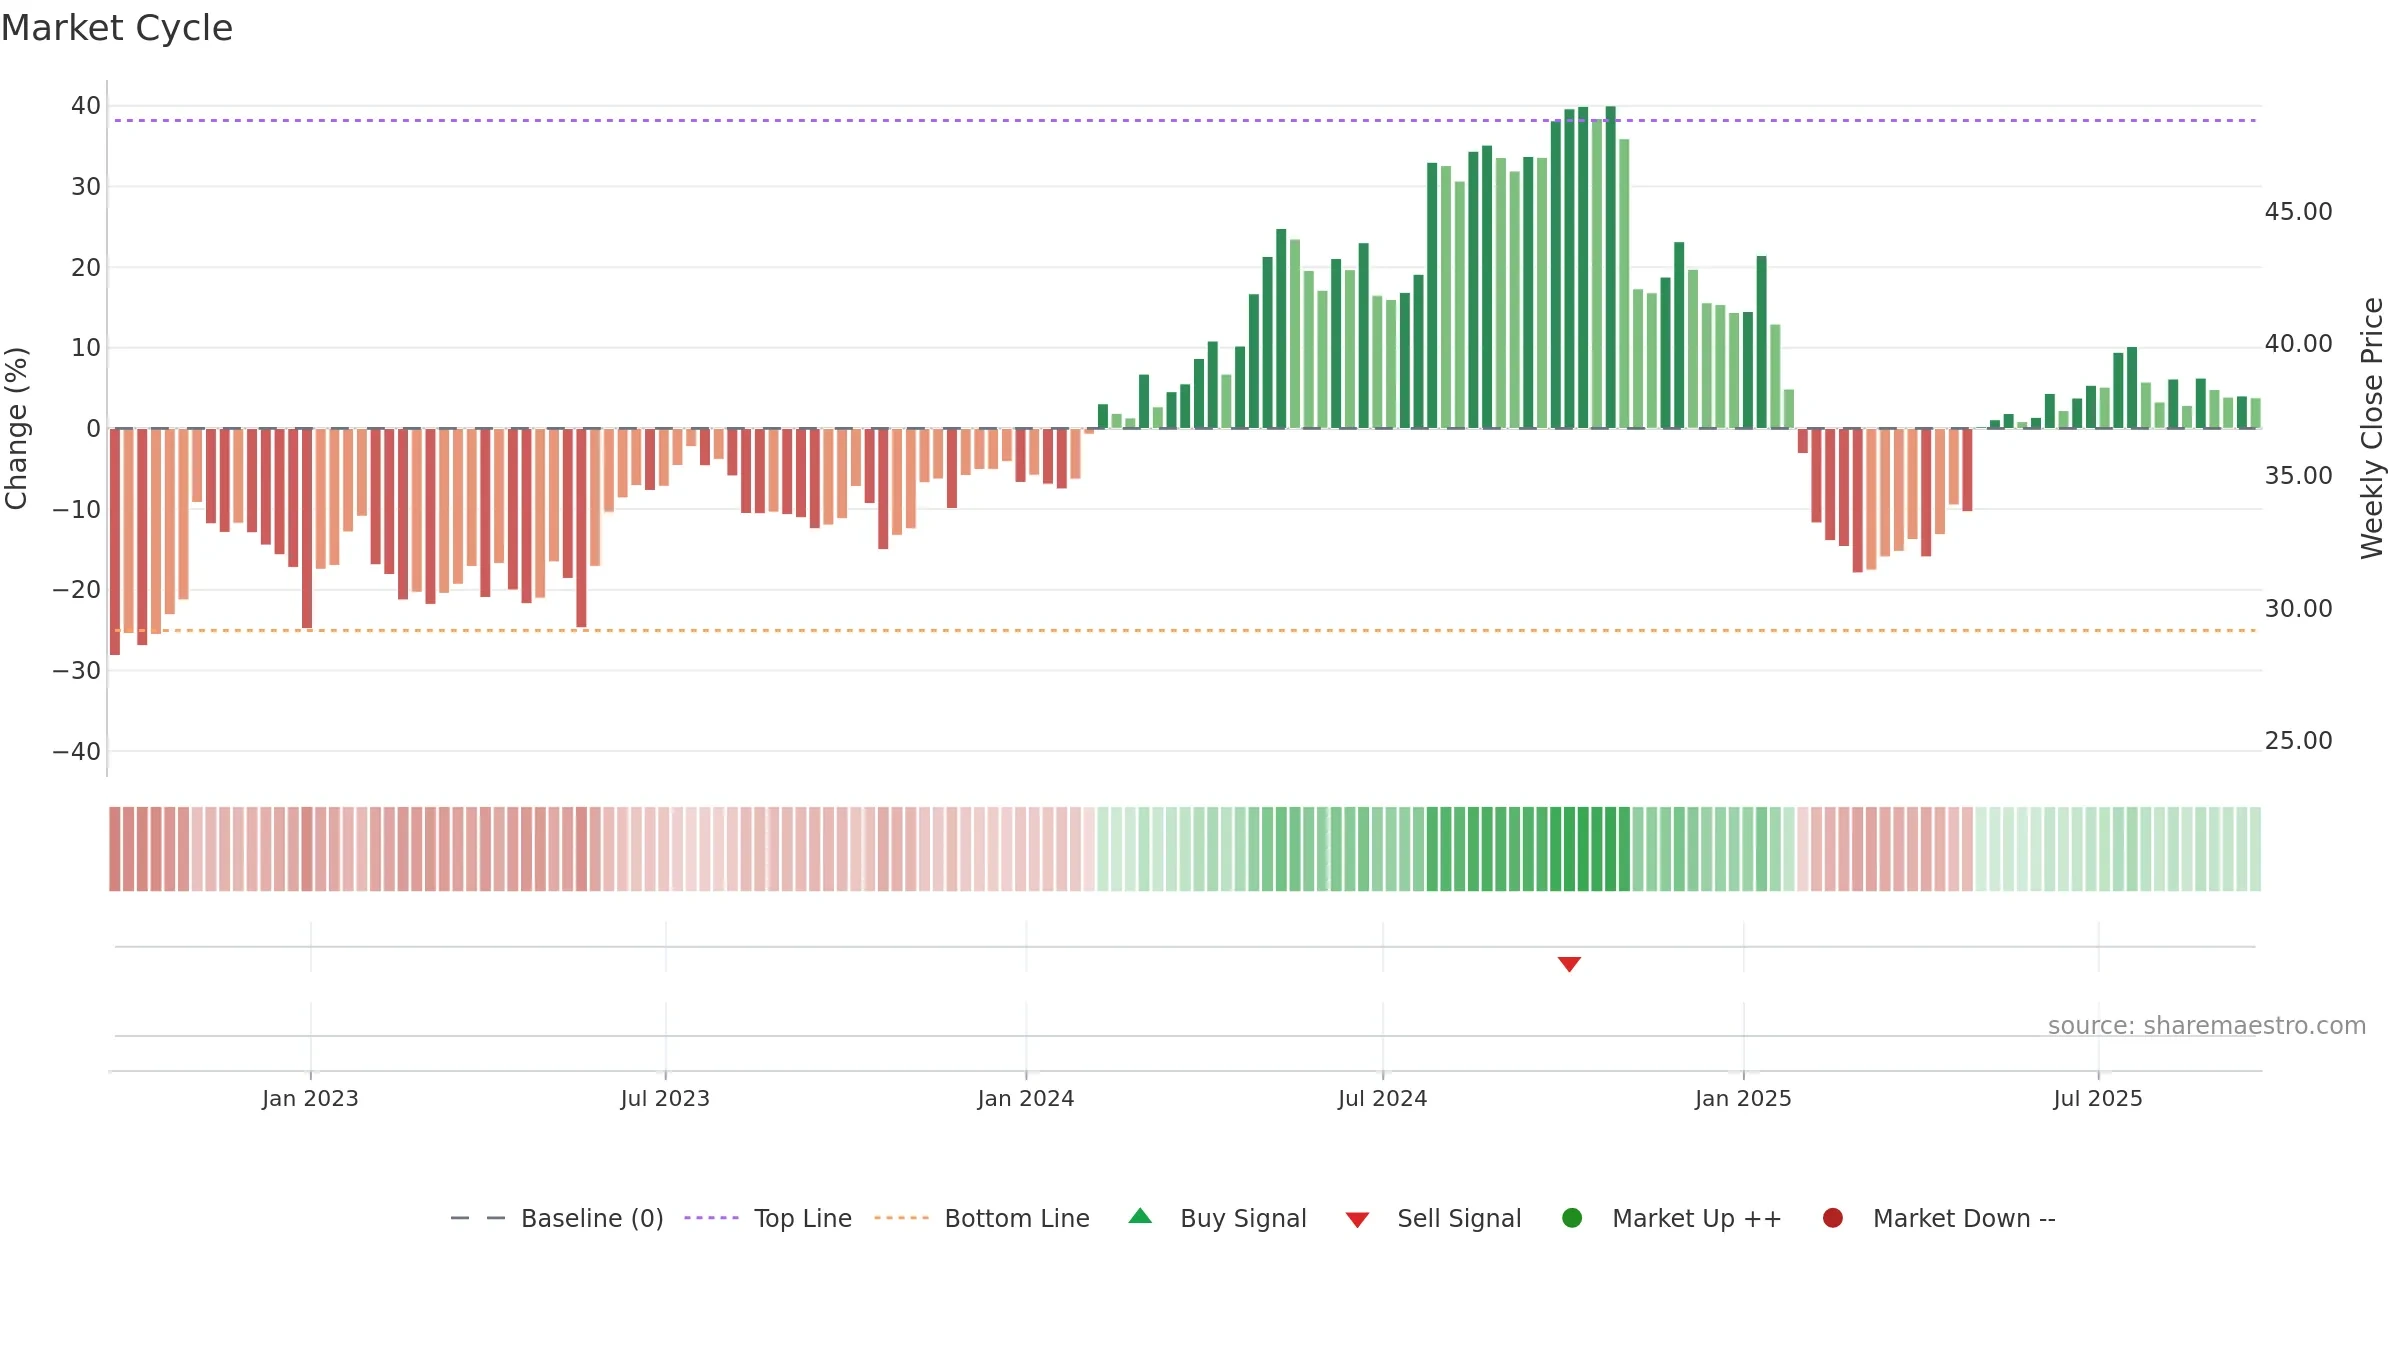Image resolution: width=2400 pixels, height=1350 pixels.
Task: Click the Market Cycle chart title
Action: tap(117, 28)
